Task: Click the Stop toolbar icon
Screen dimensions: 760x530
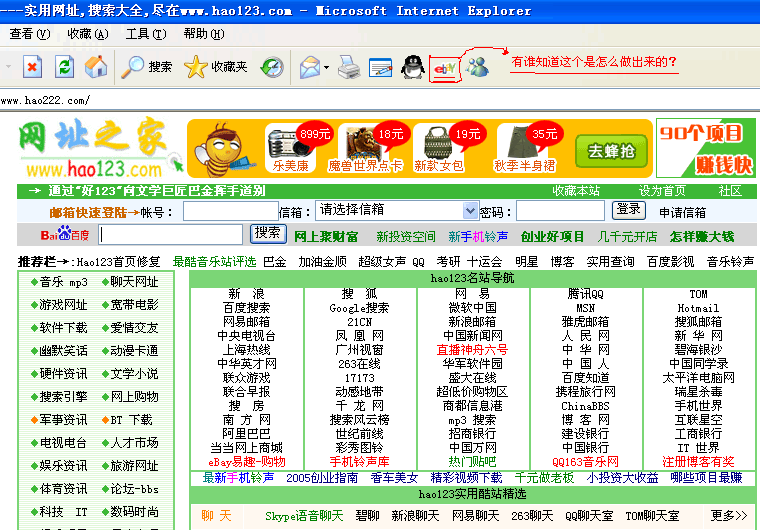Action: [32, 67]
